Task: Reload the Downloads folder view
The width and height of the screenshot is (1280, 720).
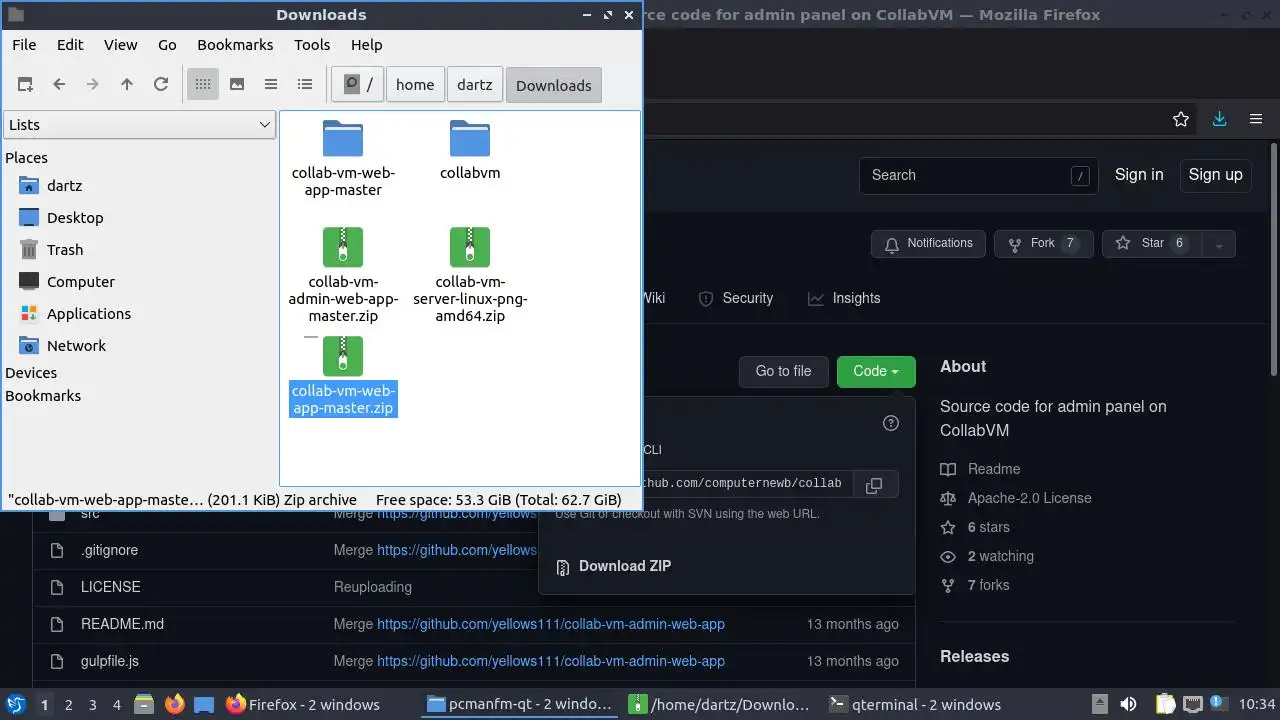Action: point(161,85)
